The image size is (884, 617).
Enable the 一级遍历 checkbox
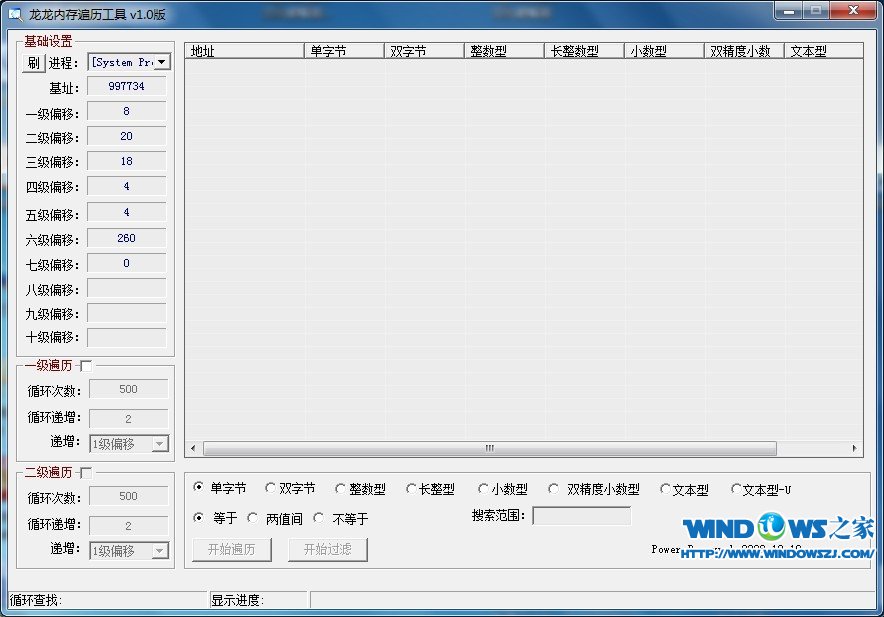85,366
